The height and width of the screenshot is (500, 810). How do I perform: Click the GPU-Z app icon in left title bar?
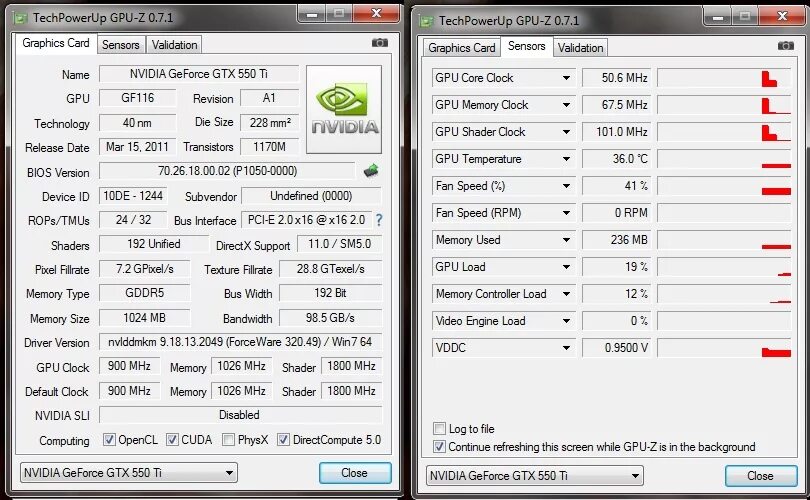[x=21, y=19]
